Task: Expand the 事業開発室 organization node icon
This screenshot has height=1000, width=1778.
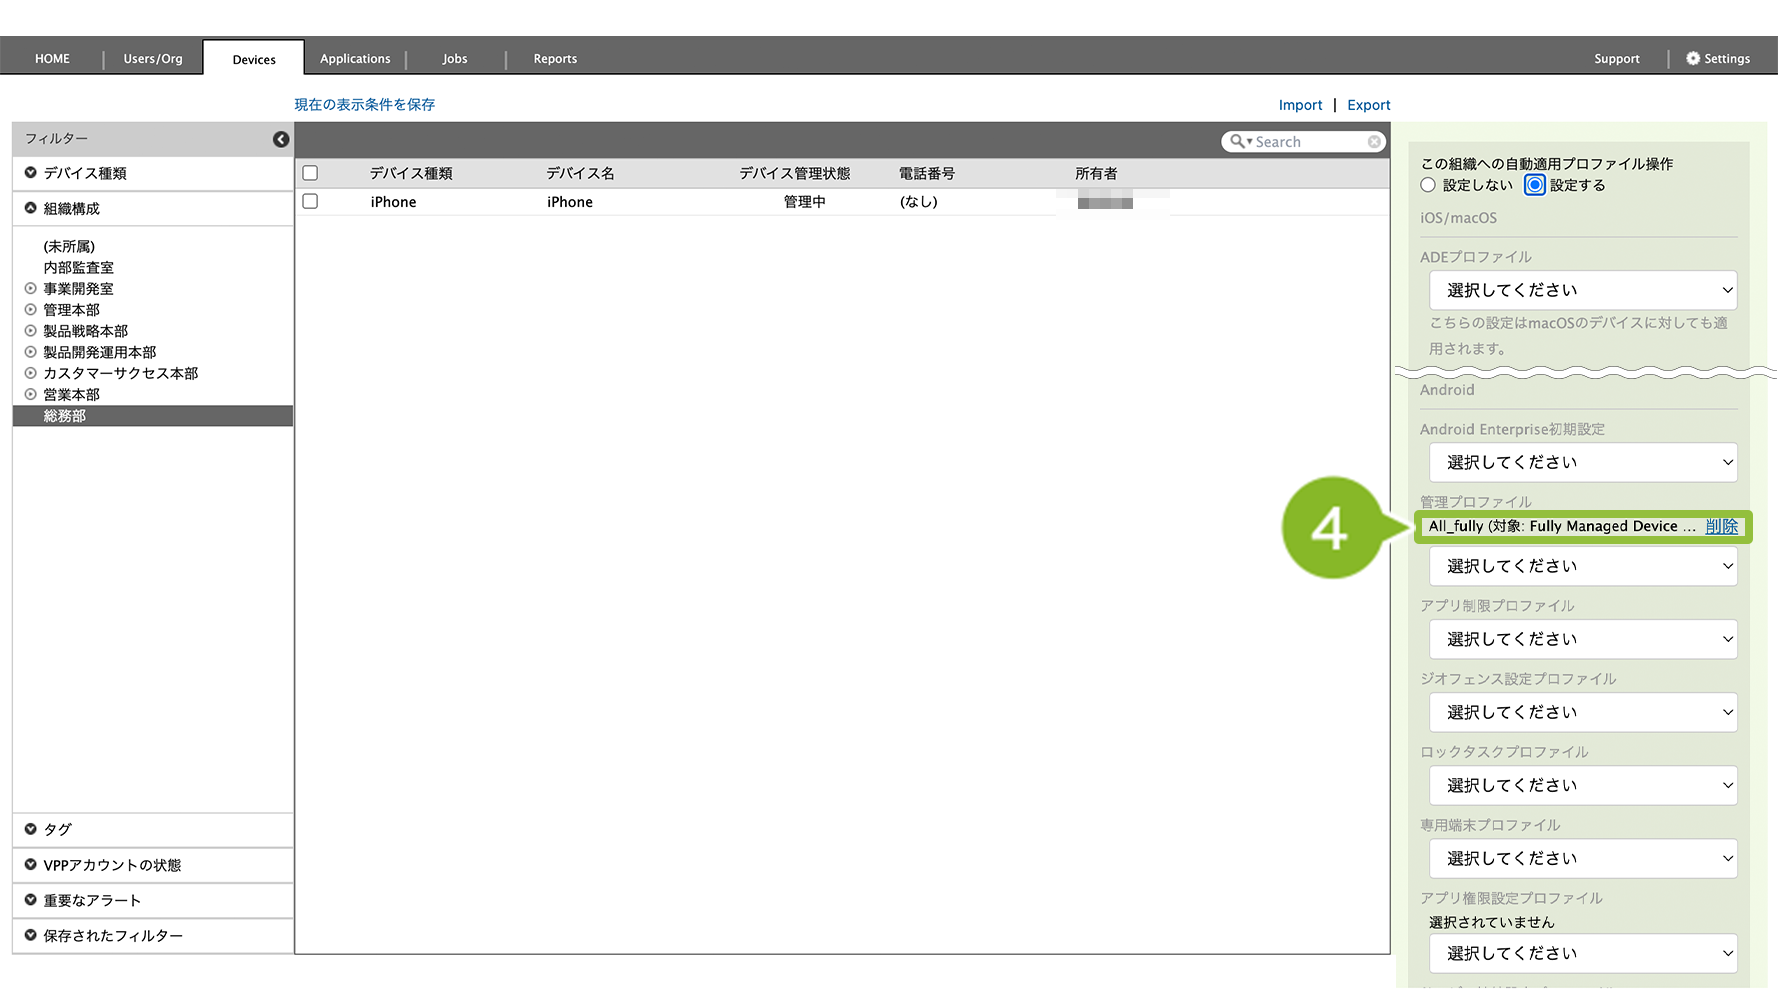Action: pos(30,289)
